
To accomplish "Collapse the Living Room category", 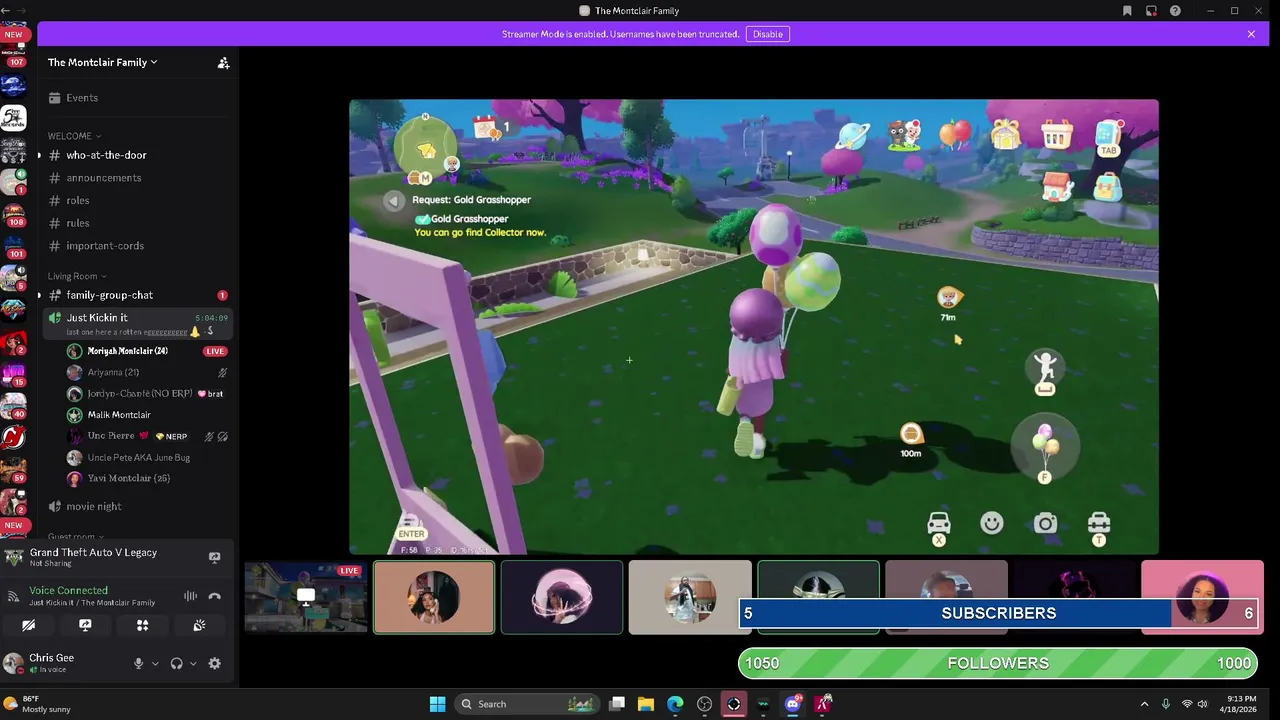I will point(77,276).
